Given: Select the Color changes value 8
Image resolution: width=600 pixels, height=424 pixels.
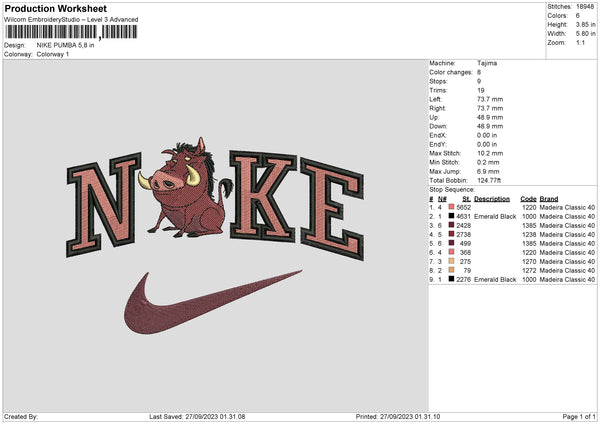Looking at the screenshot, I should tap(479, 72).
